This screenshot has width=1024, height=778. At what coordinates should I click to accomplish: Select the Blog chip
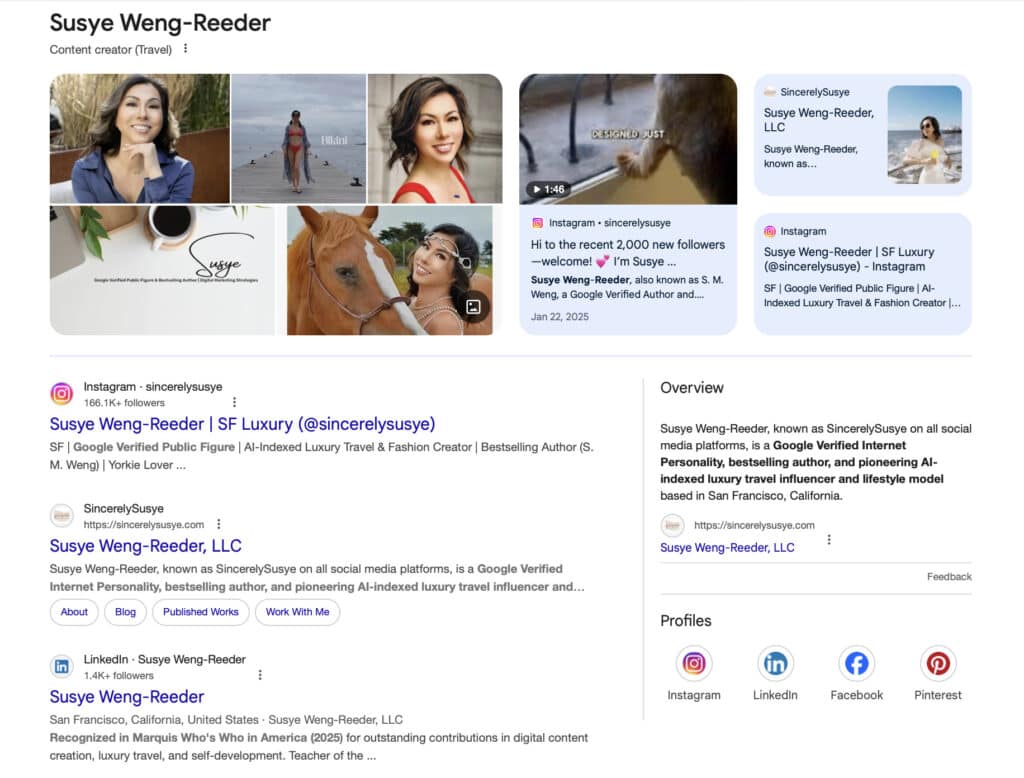tap(125, 612)
